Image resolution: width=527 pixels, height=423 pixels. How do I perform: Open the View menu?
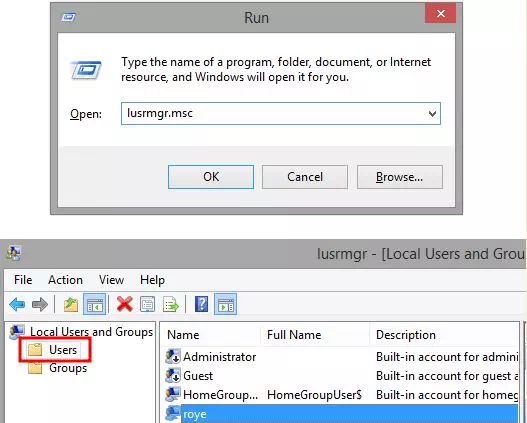[x=111, y=280]
